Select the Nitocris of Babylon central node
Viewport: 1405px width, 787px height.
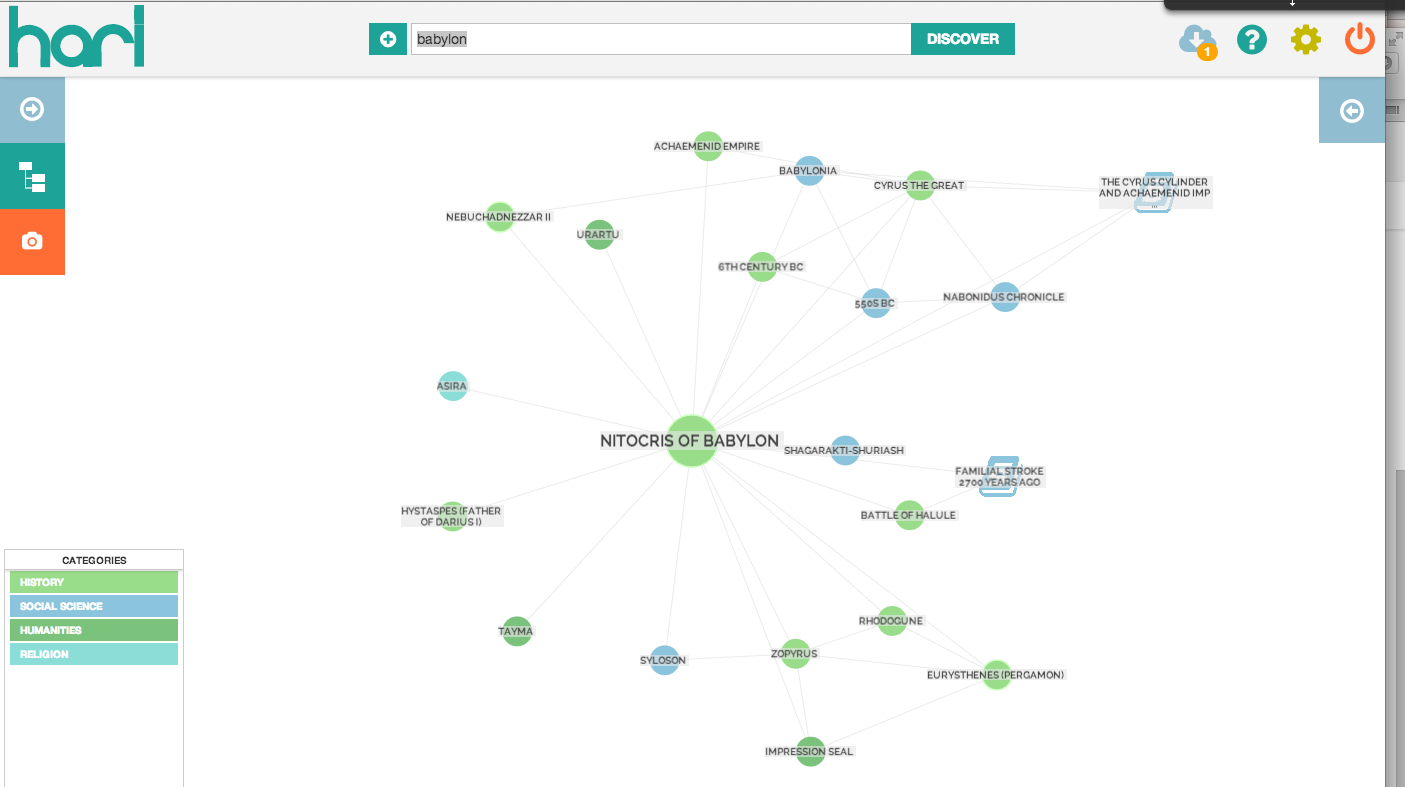692,441
